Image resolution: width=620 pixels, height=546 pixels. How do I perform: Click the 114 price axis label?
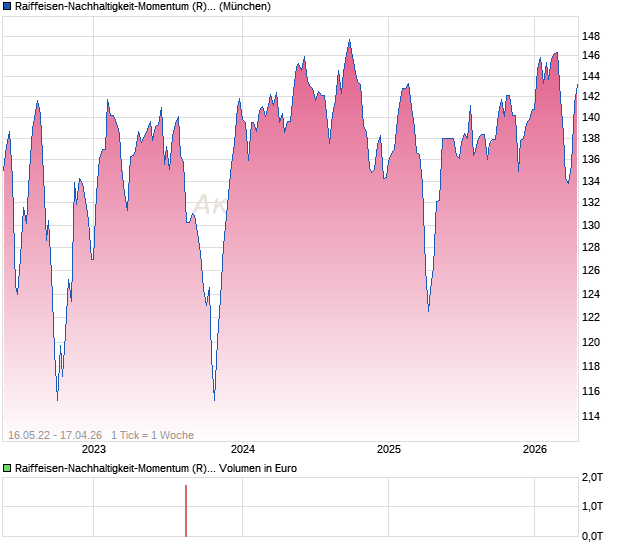click(x=591, y=416)
